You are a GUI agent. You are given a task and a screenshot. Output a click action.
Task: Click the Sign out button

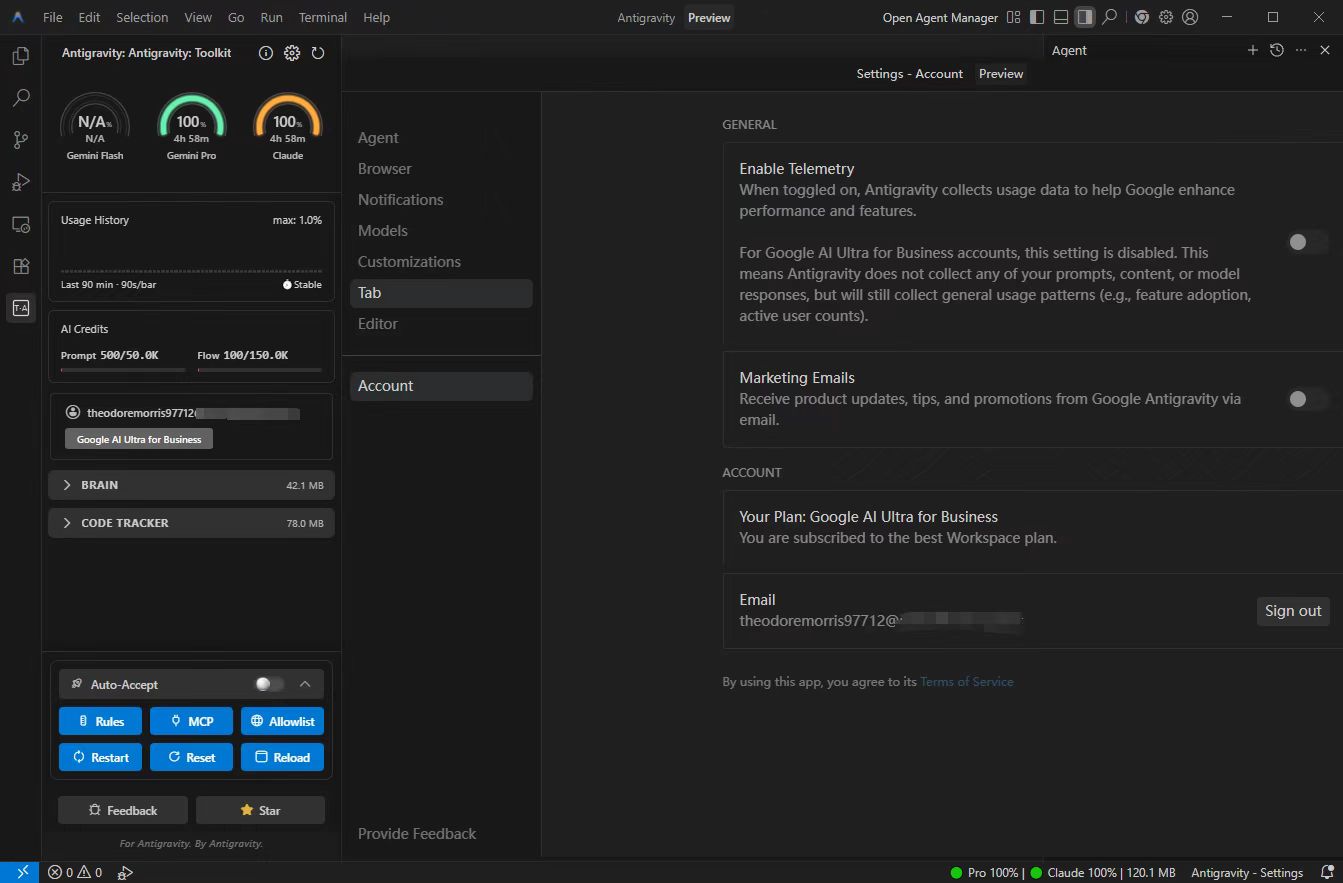click(x=1292, y=611)
